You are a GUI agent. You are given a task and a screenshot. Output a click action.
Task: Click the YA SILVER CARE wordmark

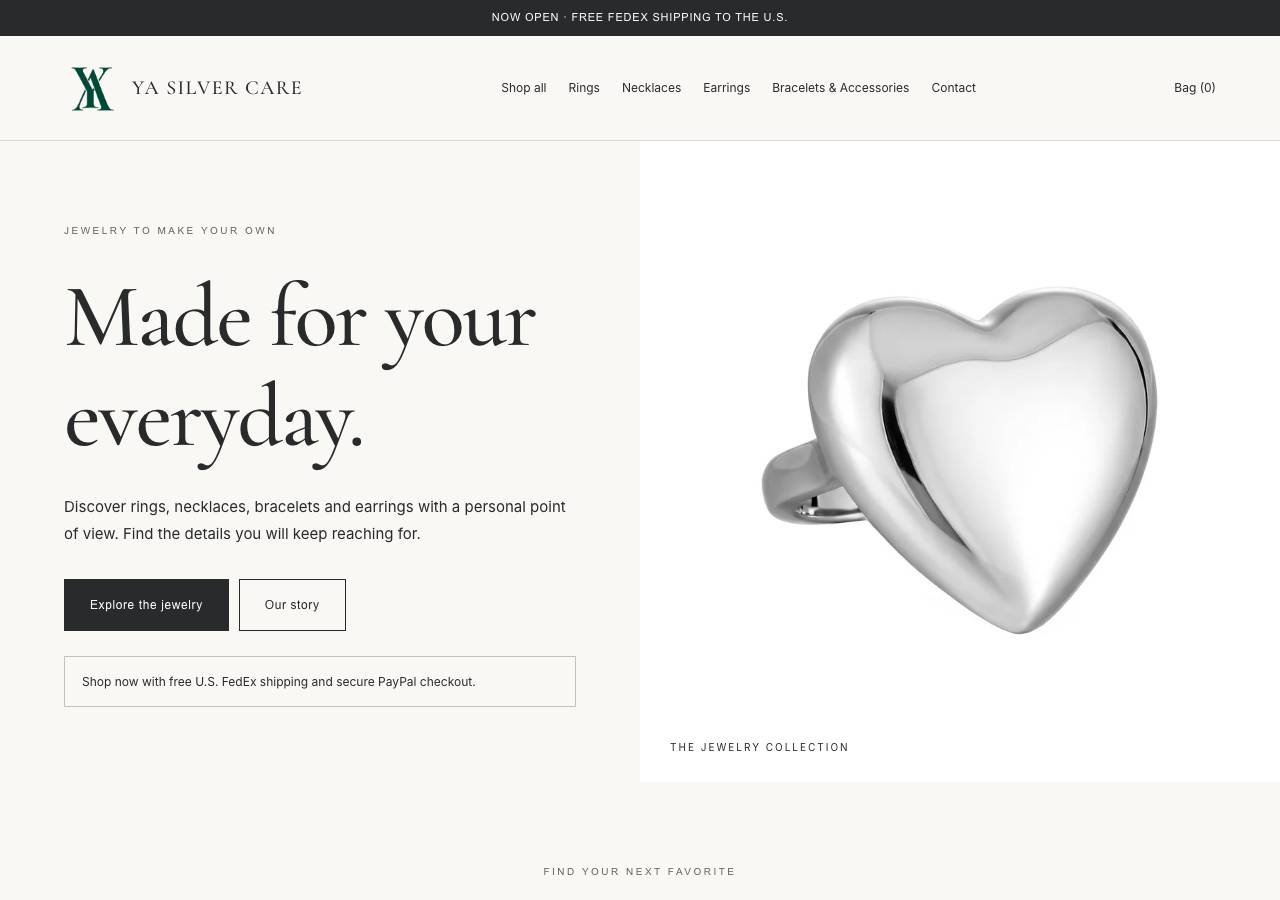click(217, 88)
